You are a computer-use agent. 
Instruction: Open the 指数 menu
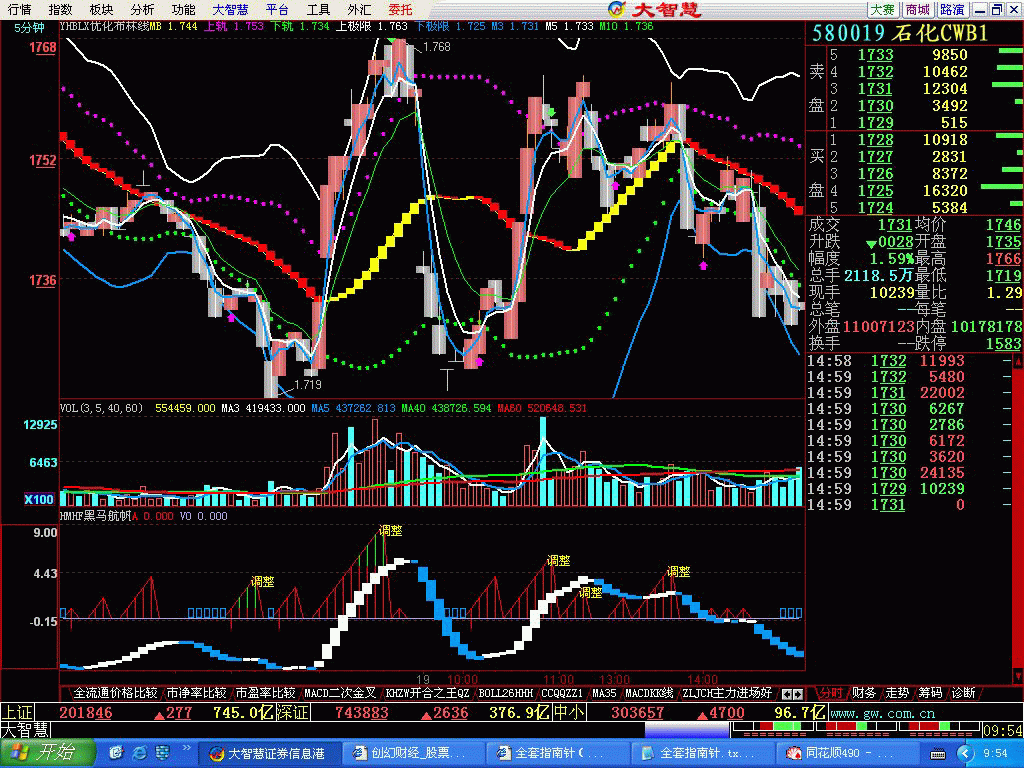61,9
